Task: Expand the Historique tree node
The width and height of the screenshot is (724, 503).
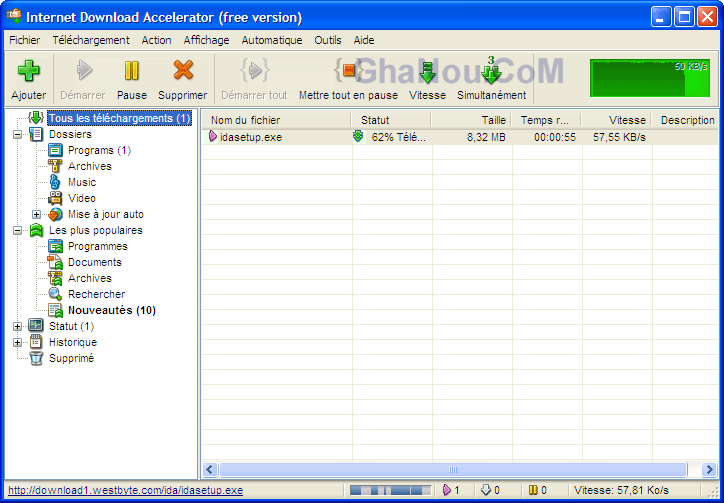Action: point(18,342)
